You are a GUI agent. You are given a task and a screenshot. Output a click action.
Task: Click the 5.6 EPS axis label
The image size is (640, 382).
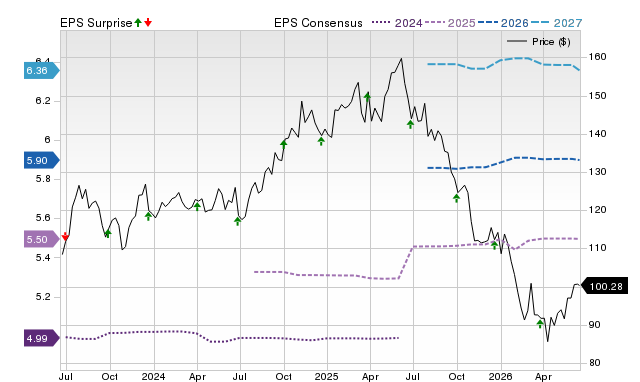tap(43, 218)
